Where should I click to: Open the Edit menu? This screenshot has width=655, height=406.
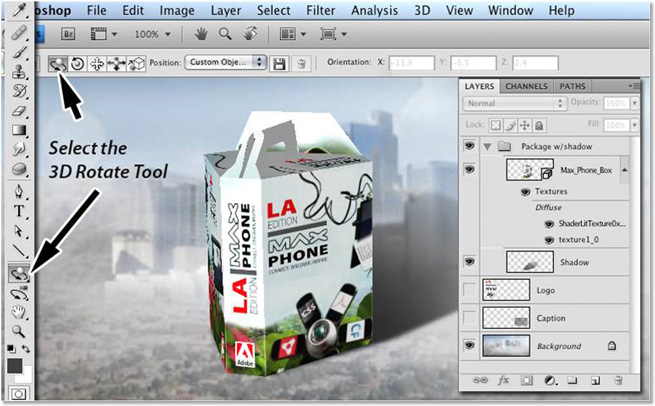pos(133,10)
